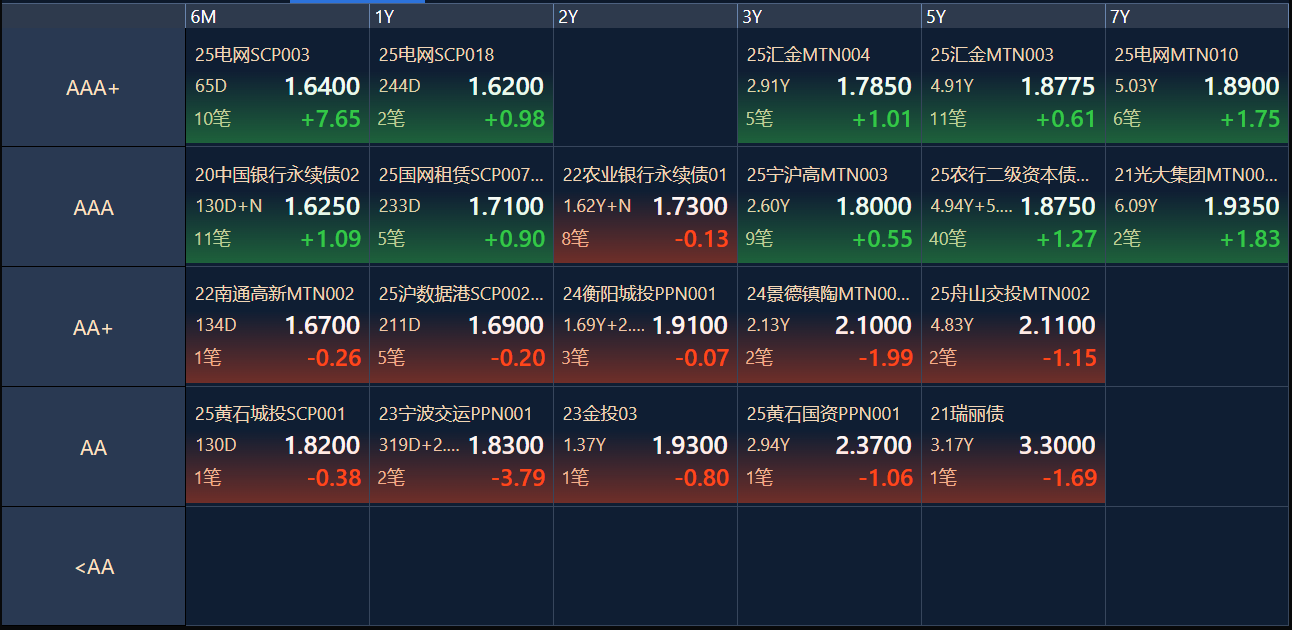Click the AA+ rating row header
The image size is (1292, 630).
coord(93,327)
